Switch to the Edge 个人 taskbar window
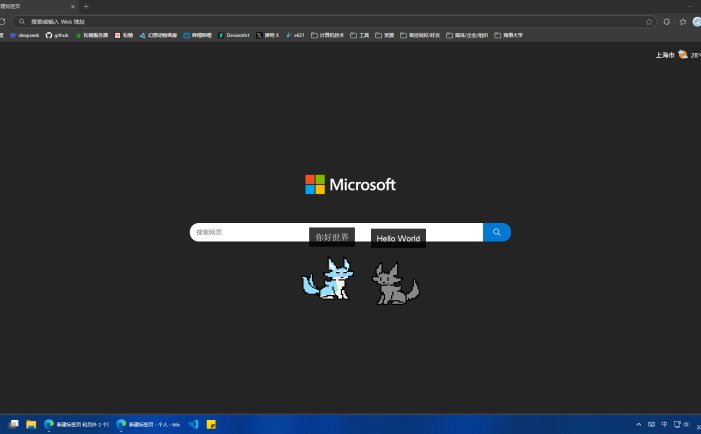701x434 pixels. coord(148,424)
